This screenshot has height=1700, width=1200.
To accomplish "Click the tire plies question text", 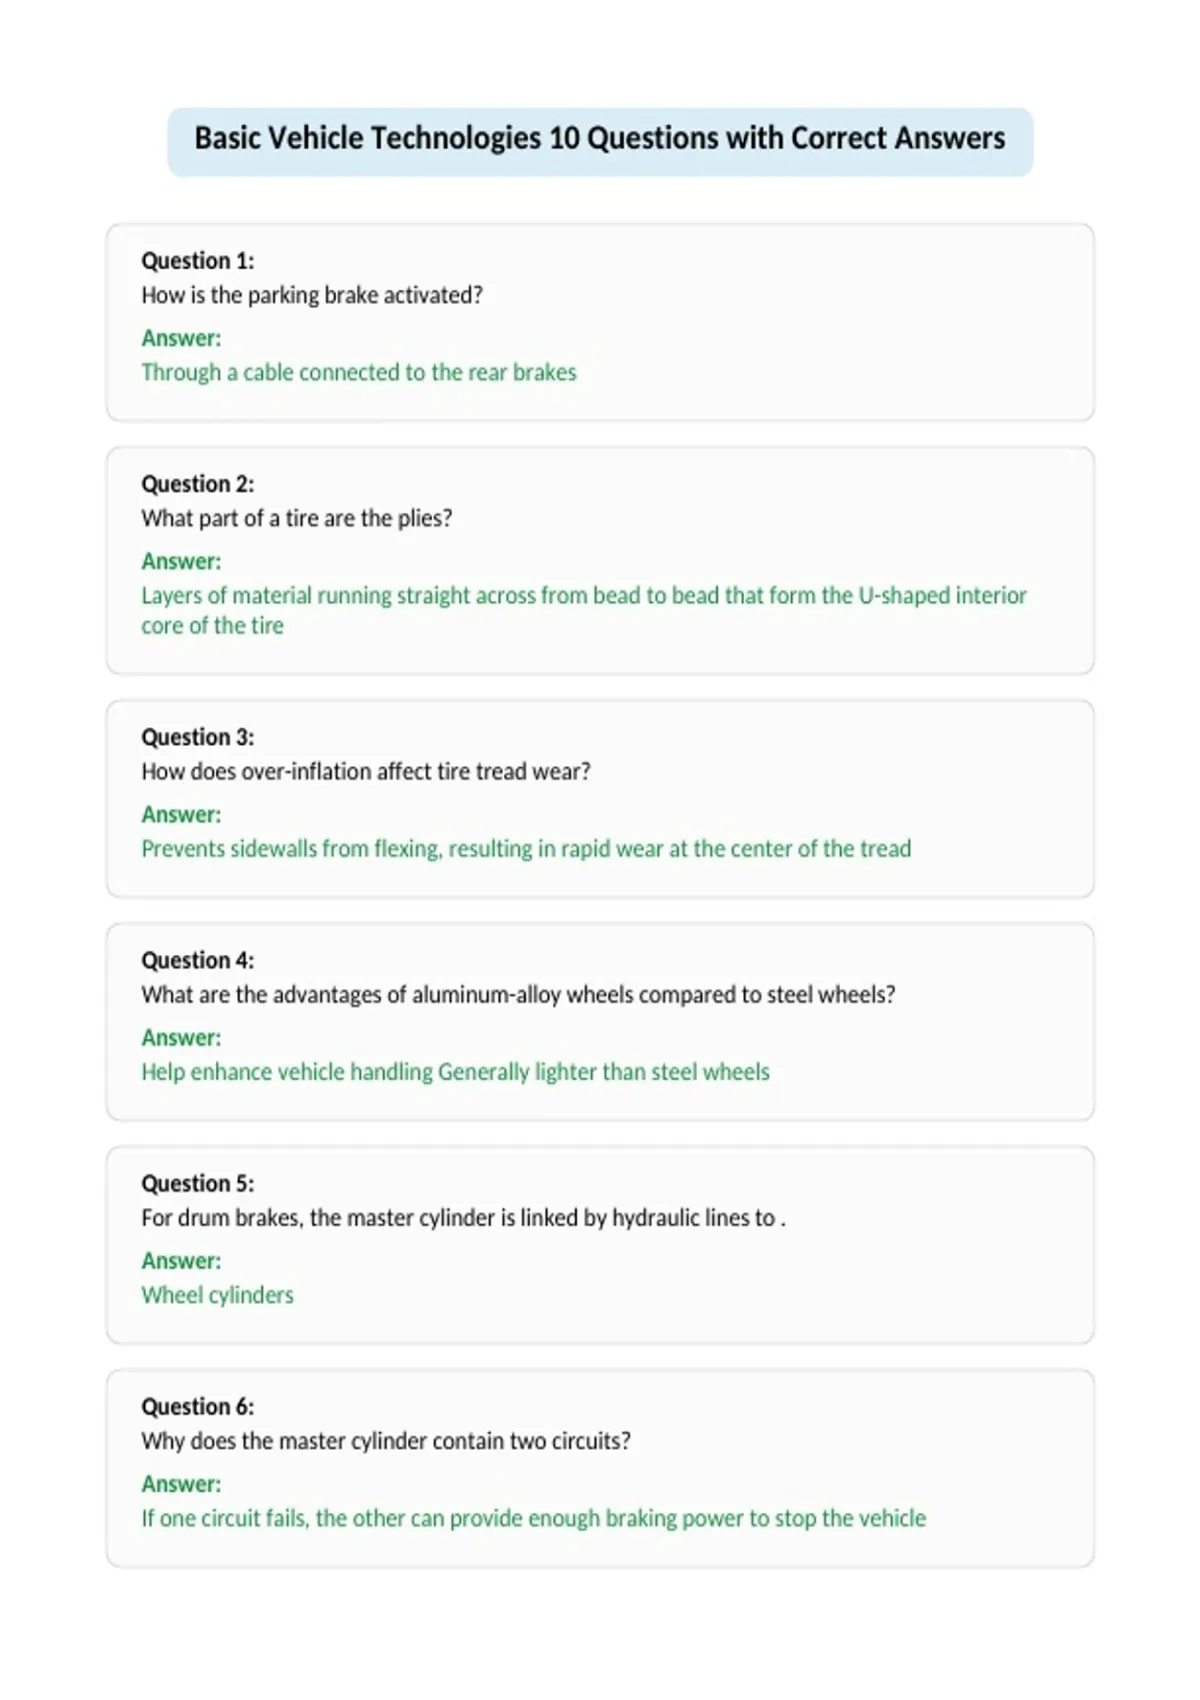I will pyautogui.click(x=297, y=518).
